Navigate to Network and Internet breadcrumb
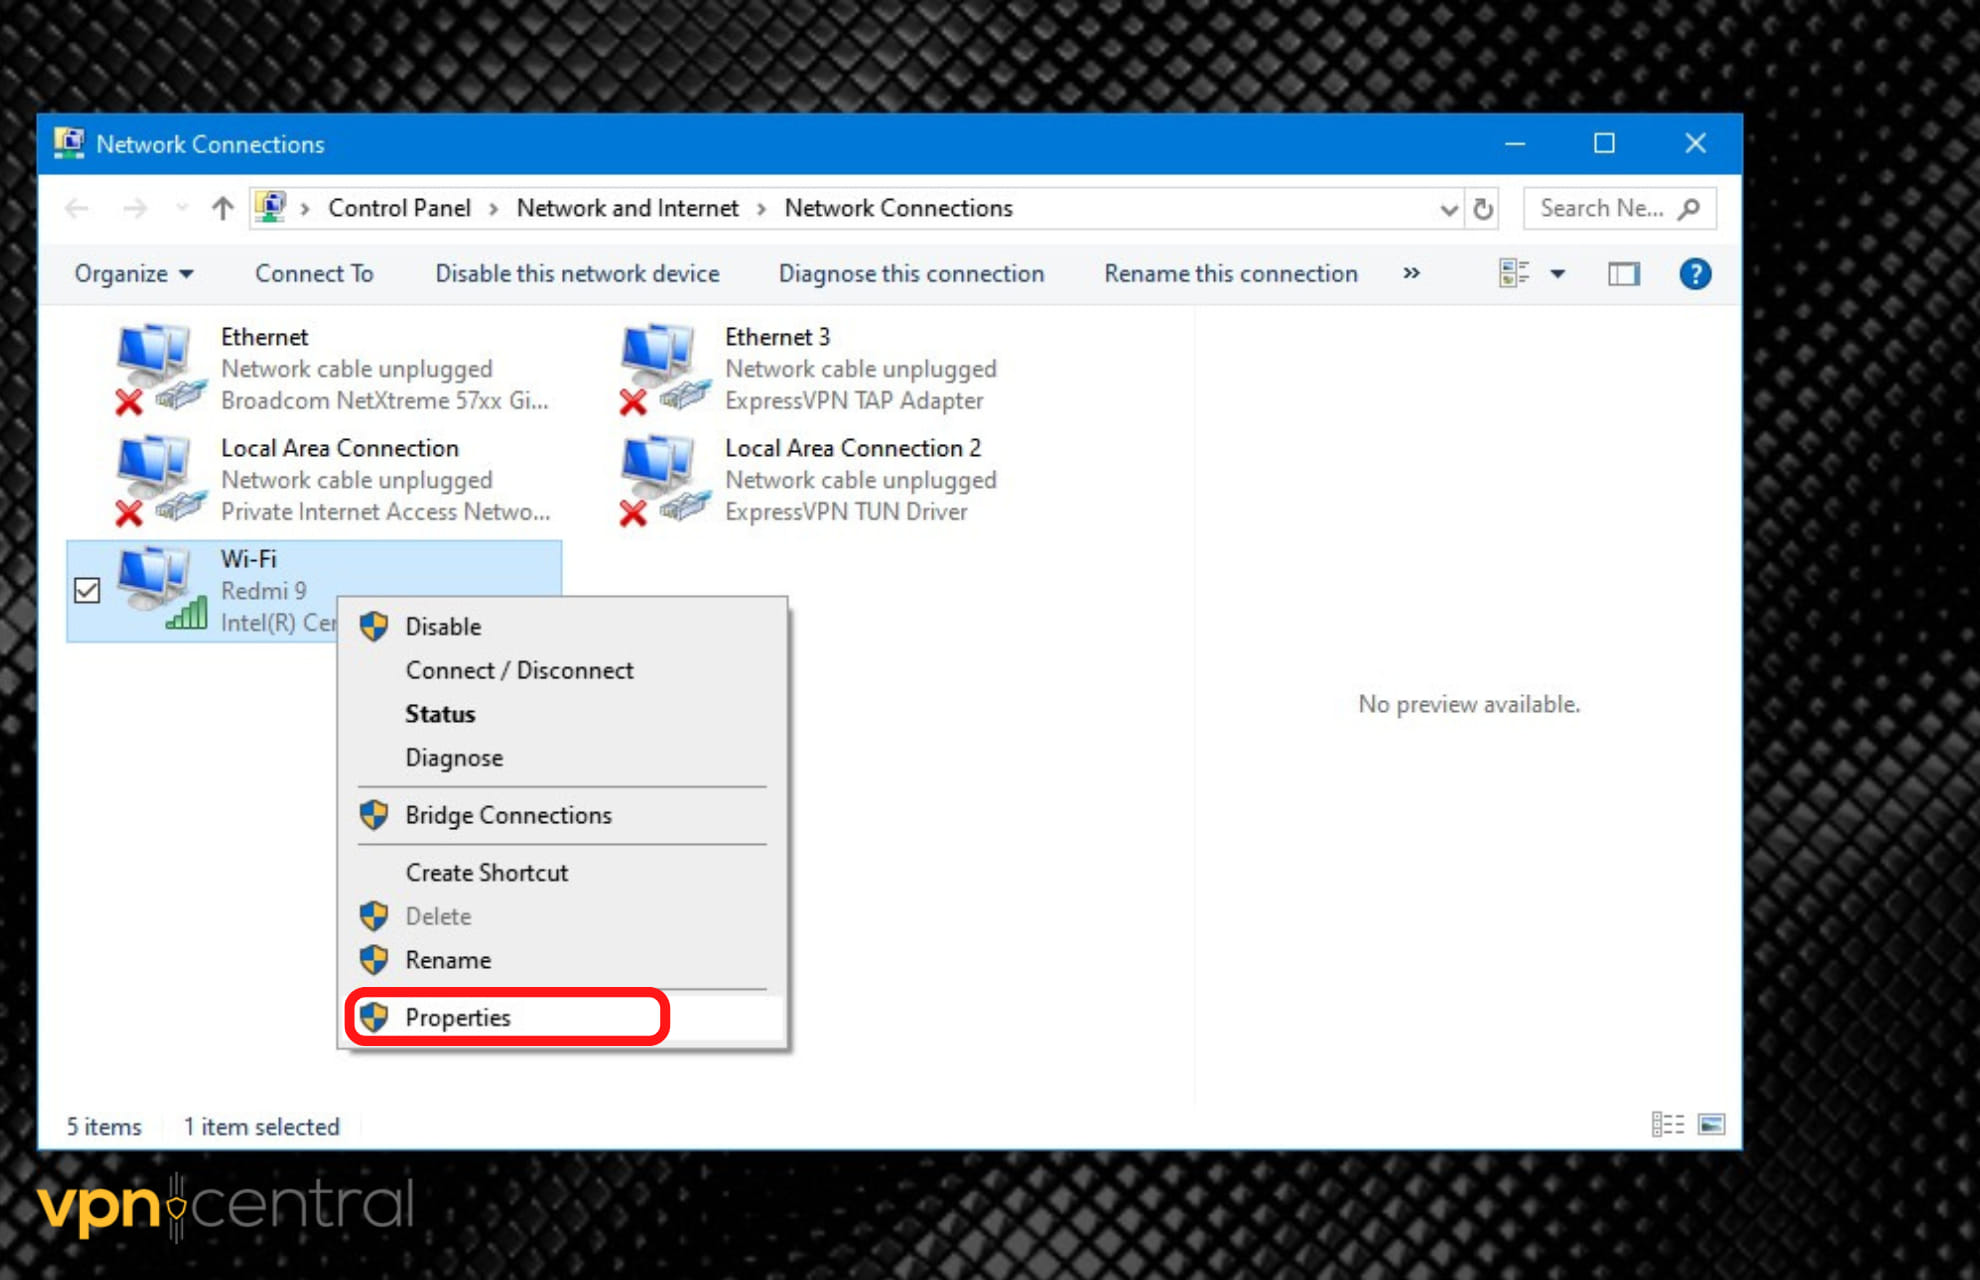The height and width of the screenshot is (1280, 1980). 627,208
